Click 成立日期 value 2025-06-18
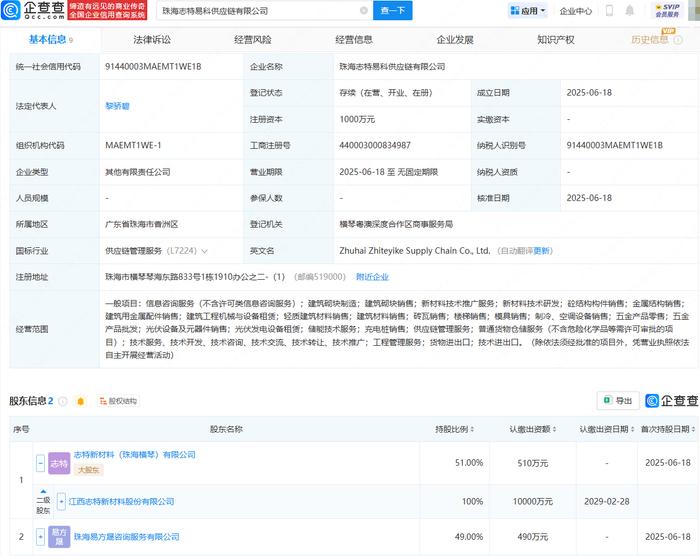This screenshot has height=556, width=700. 589,93
